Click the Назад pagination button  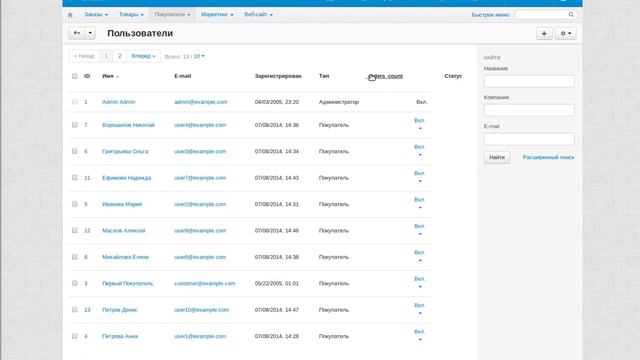point(84,56)
